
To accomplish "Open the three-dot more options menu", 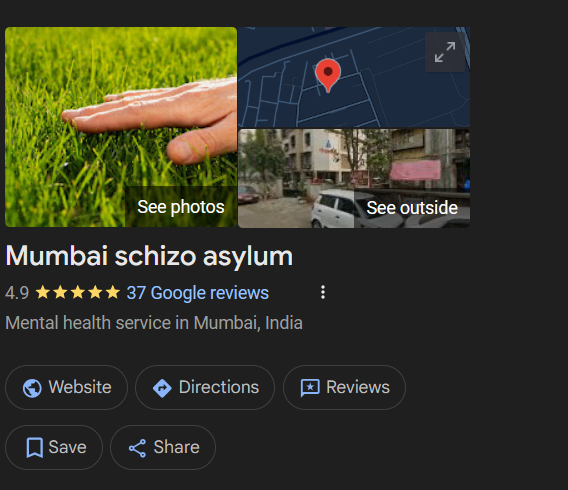I will click(323, 292).
